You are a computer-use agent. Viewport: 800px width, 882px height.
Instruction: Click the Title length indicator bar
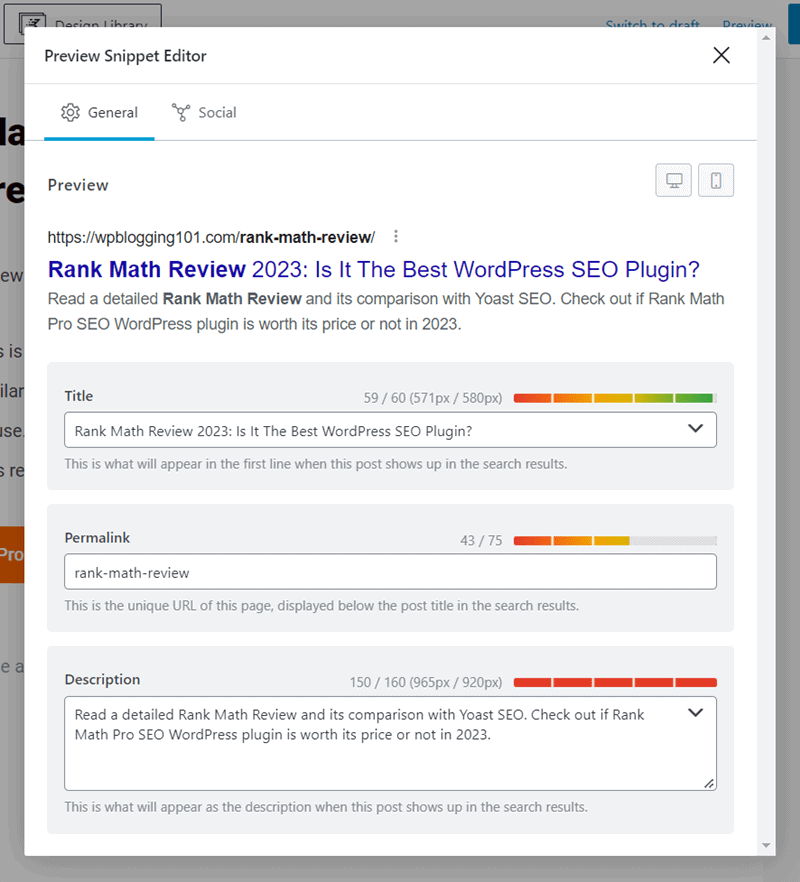[x=615, y=398]
